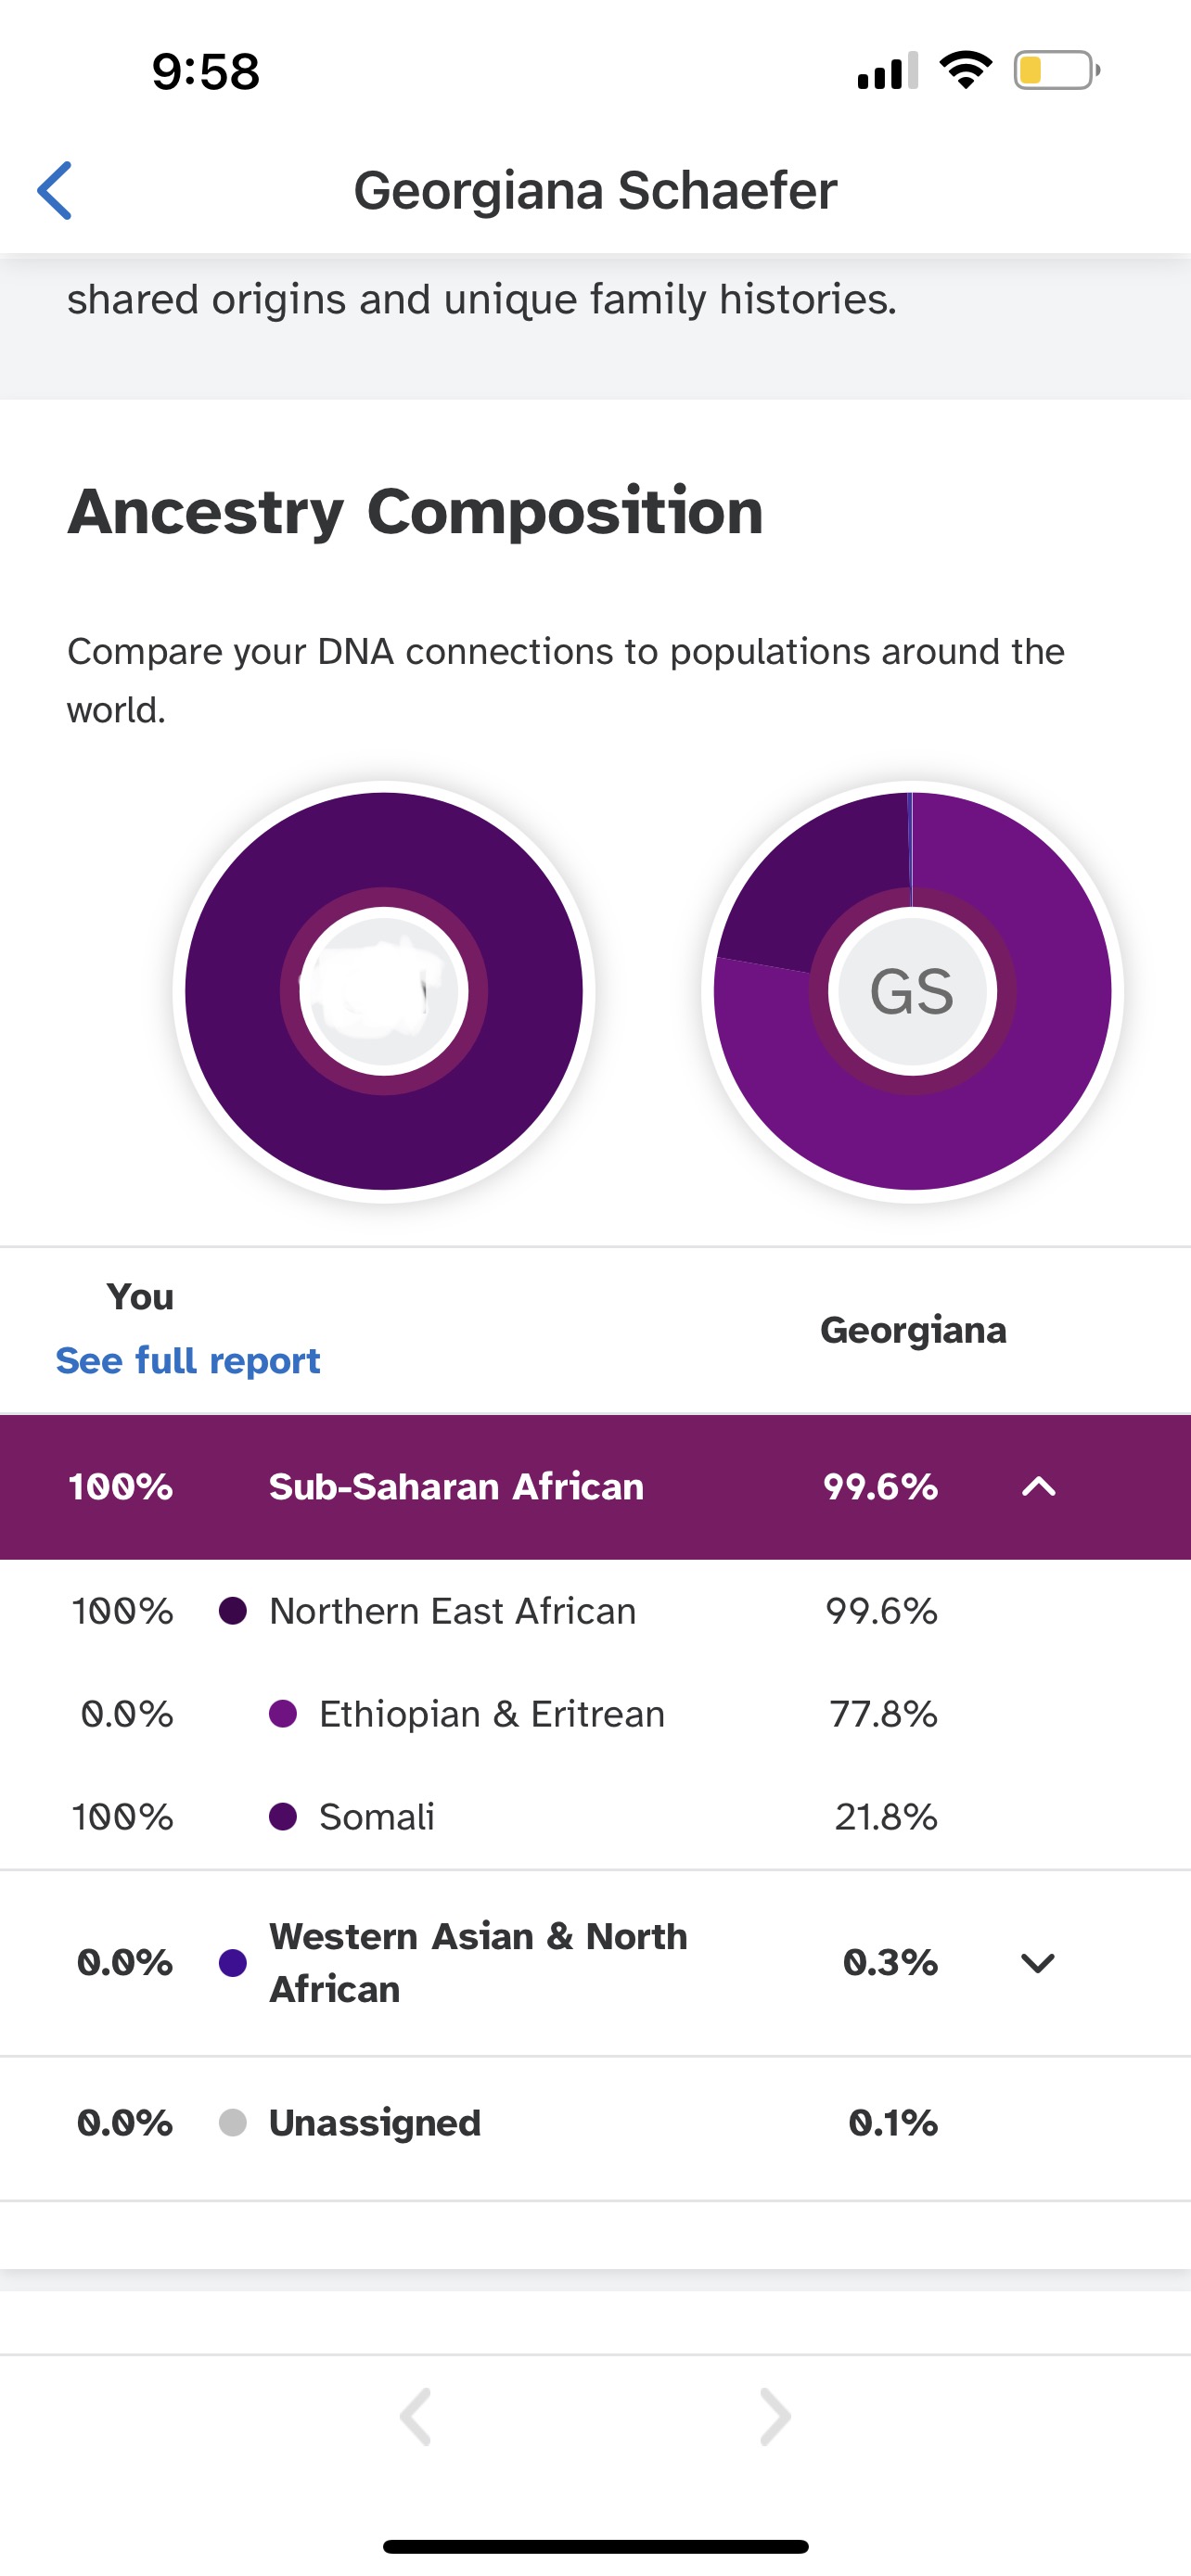Tap the cellular signal bars icon
Screen dimensions: 1191x2576
[x=888, y=71]
